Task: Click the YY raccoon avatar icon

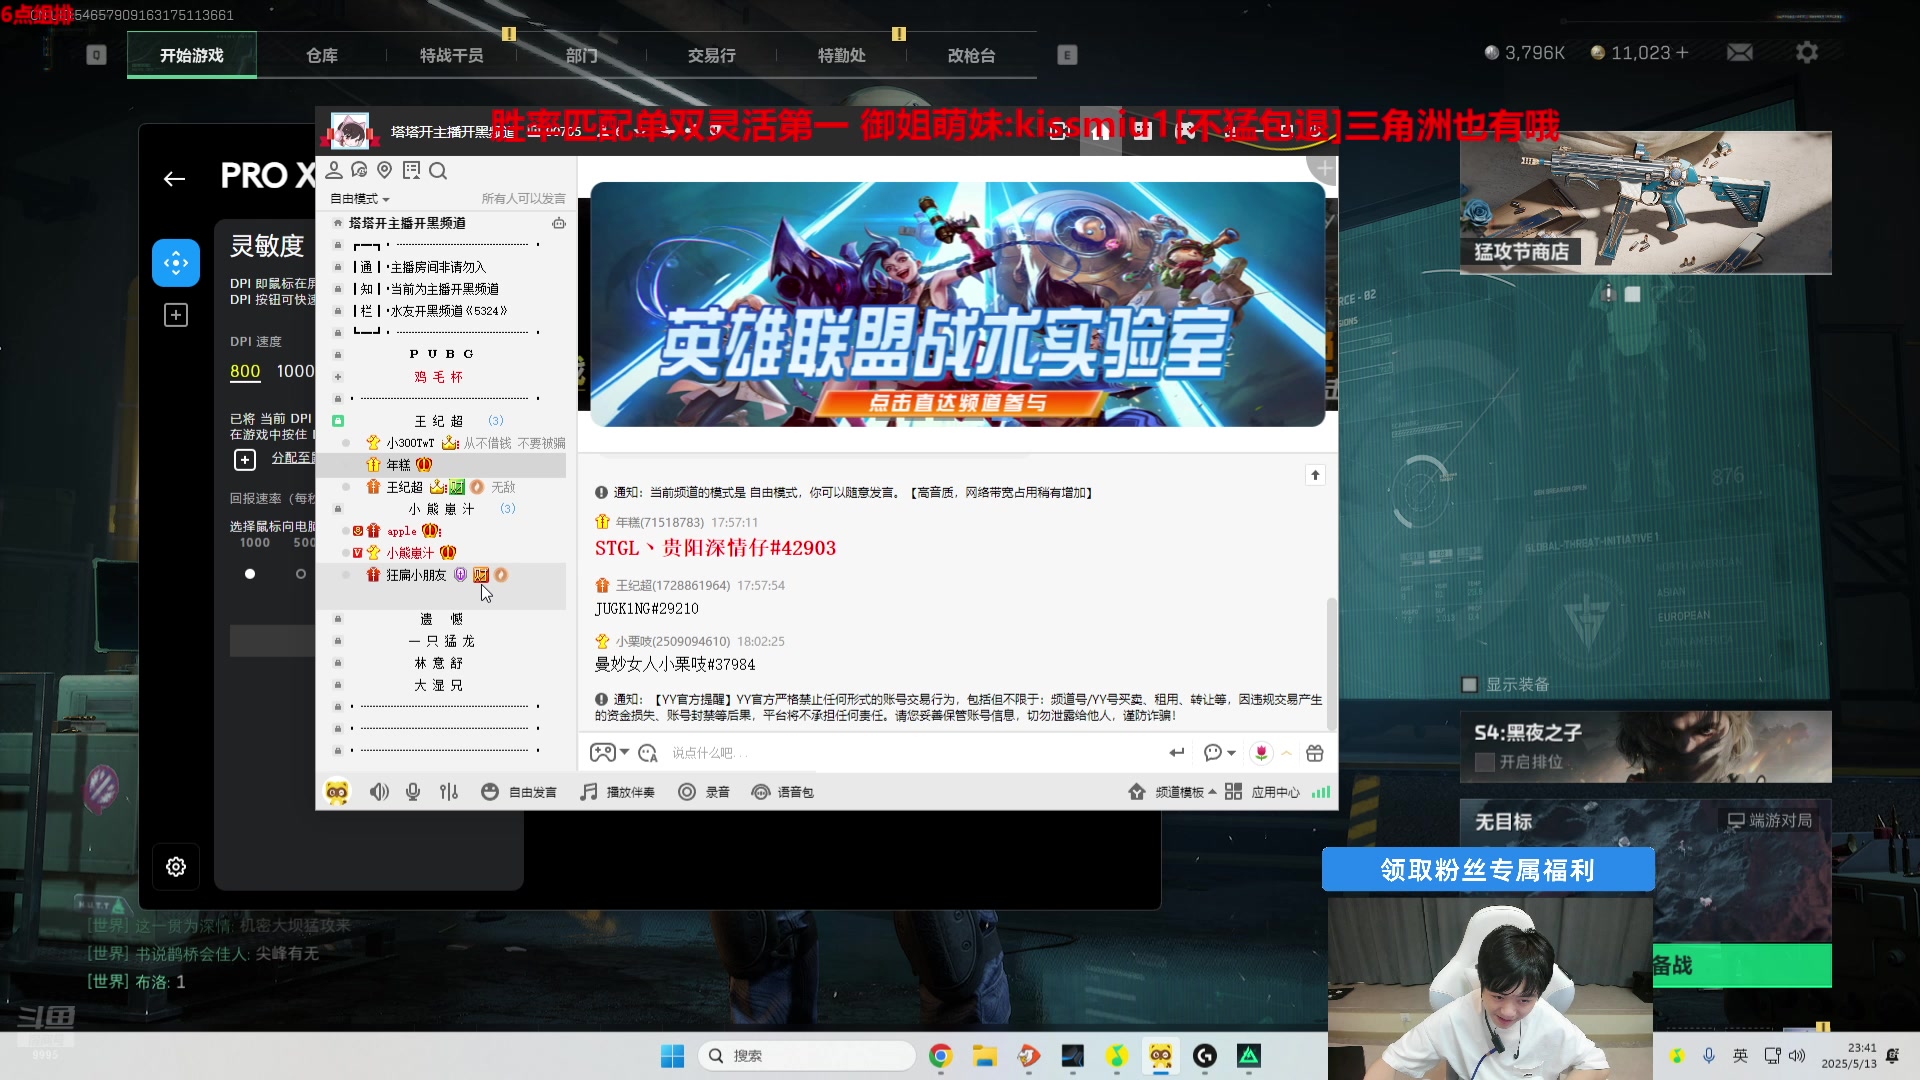Action: [337, 792]
